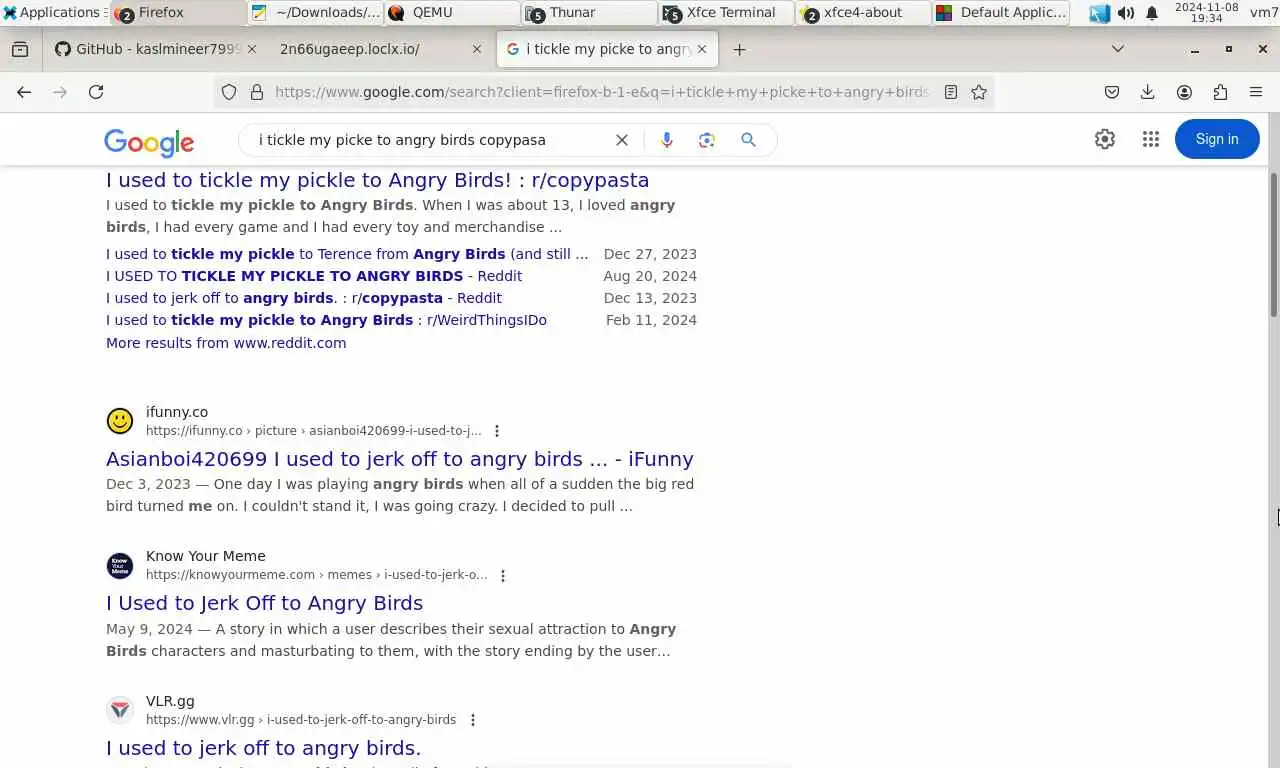Image resolution: width=1280 pixels, height=768 pixels.
Task: Click the shield tracking protection icon
Action: (x=229, y=92)
